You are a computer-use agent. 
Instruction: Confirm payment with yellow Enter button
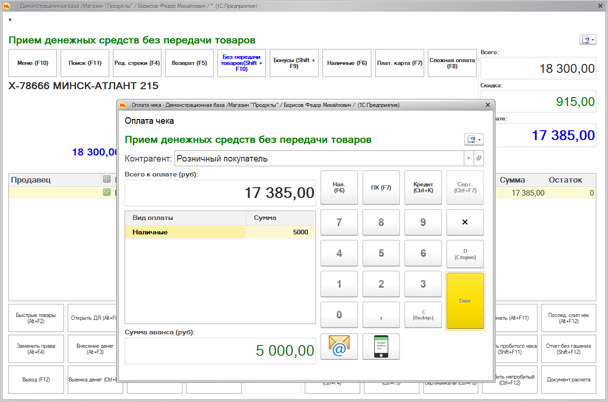pos(465,301)
